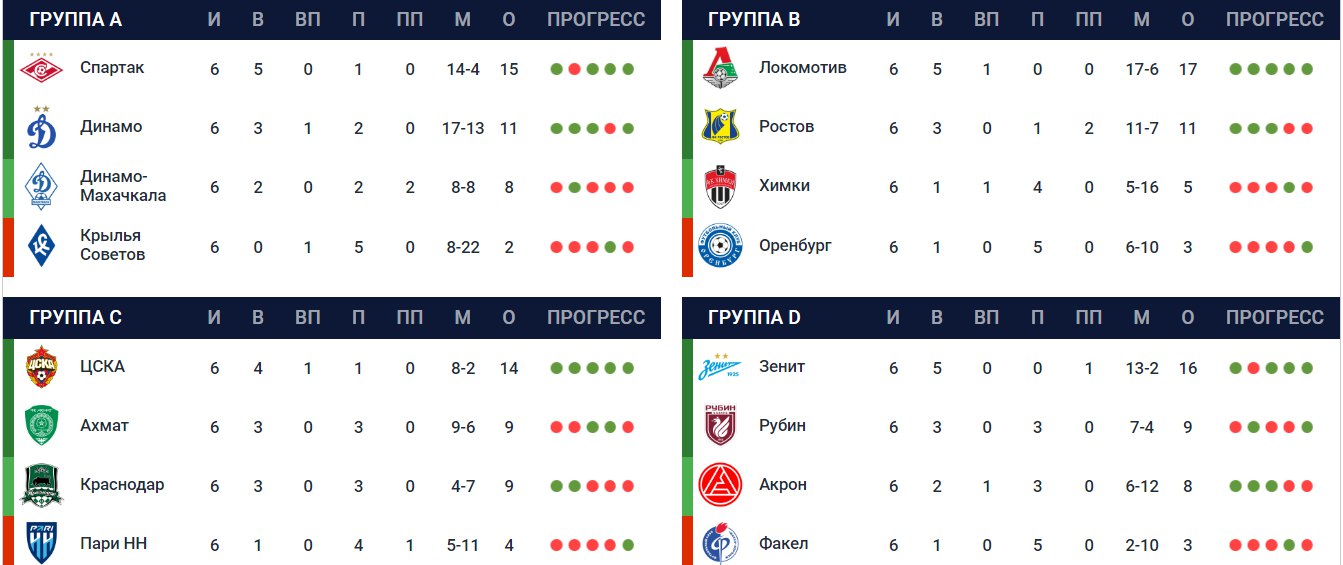The height and width of the screenshot is (565, 1343).
Task: Click the ПРОГРЕСС column header in Группа B
Action: coord(1274,20)
